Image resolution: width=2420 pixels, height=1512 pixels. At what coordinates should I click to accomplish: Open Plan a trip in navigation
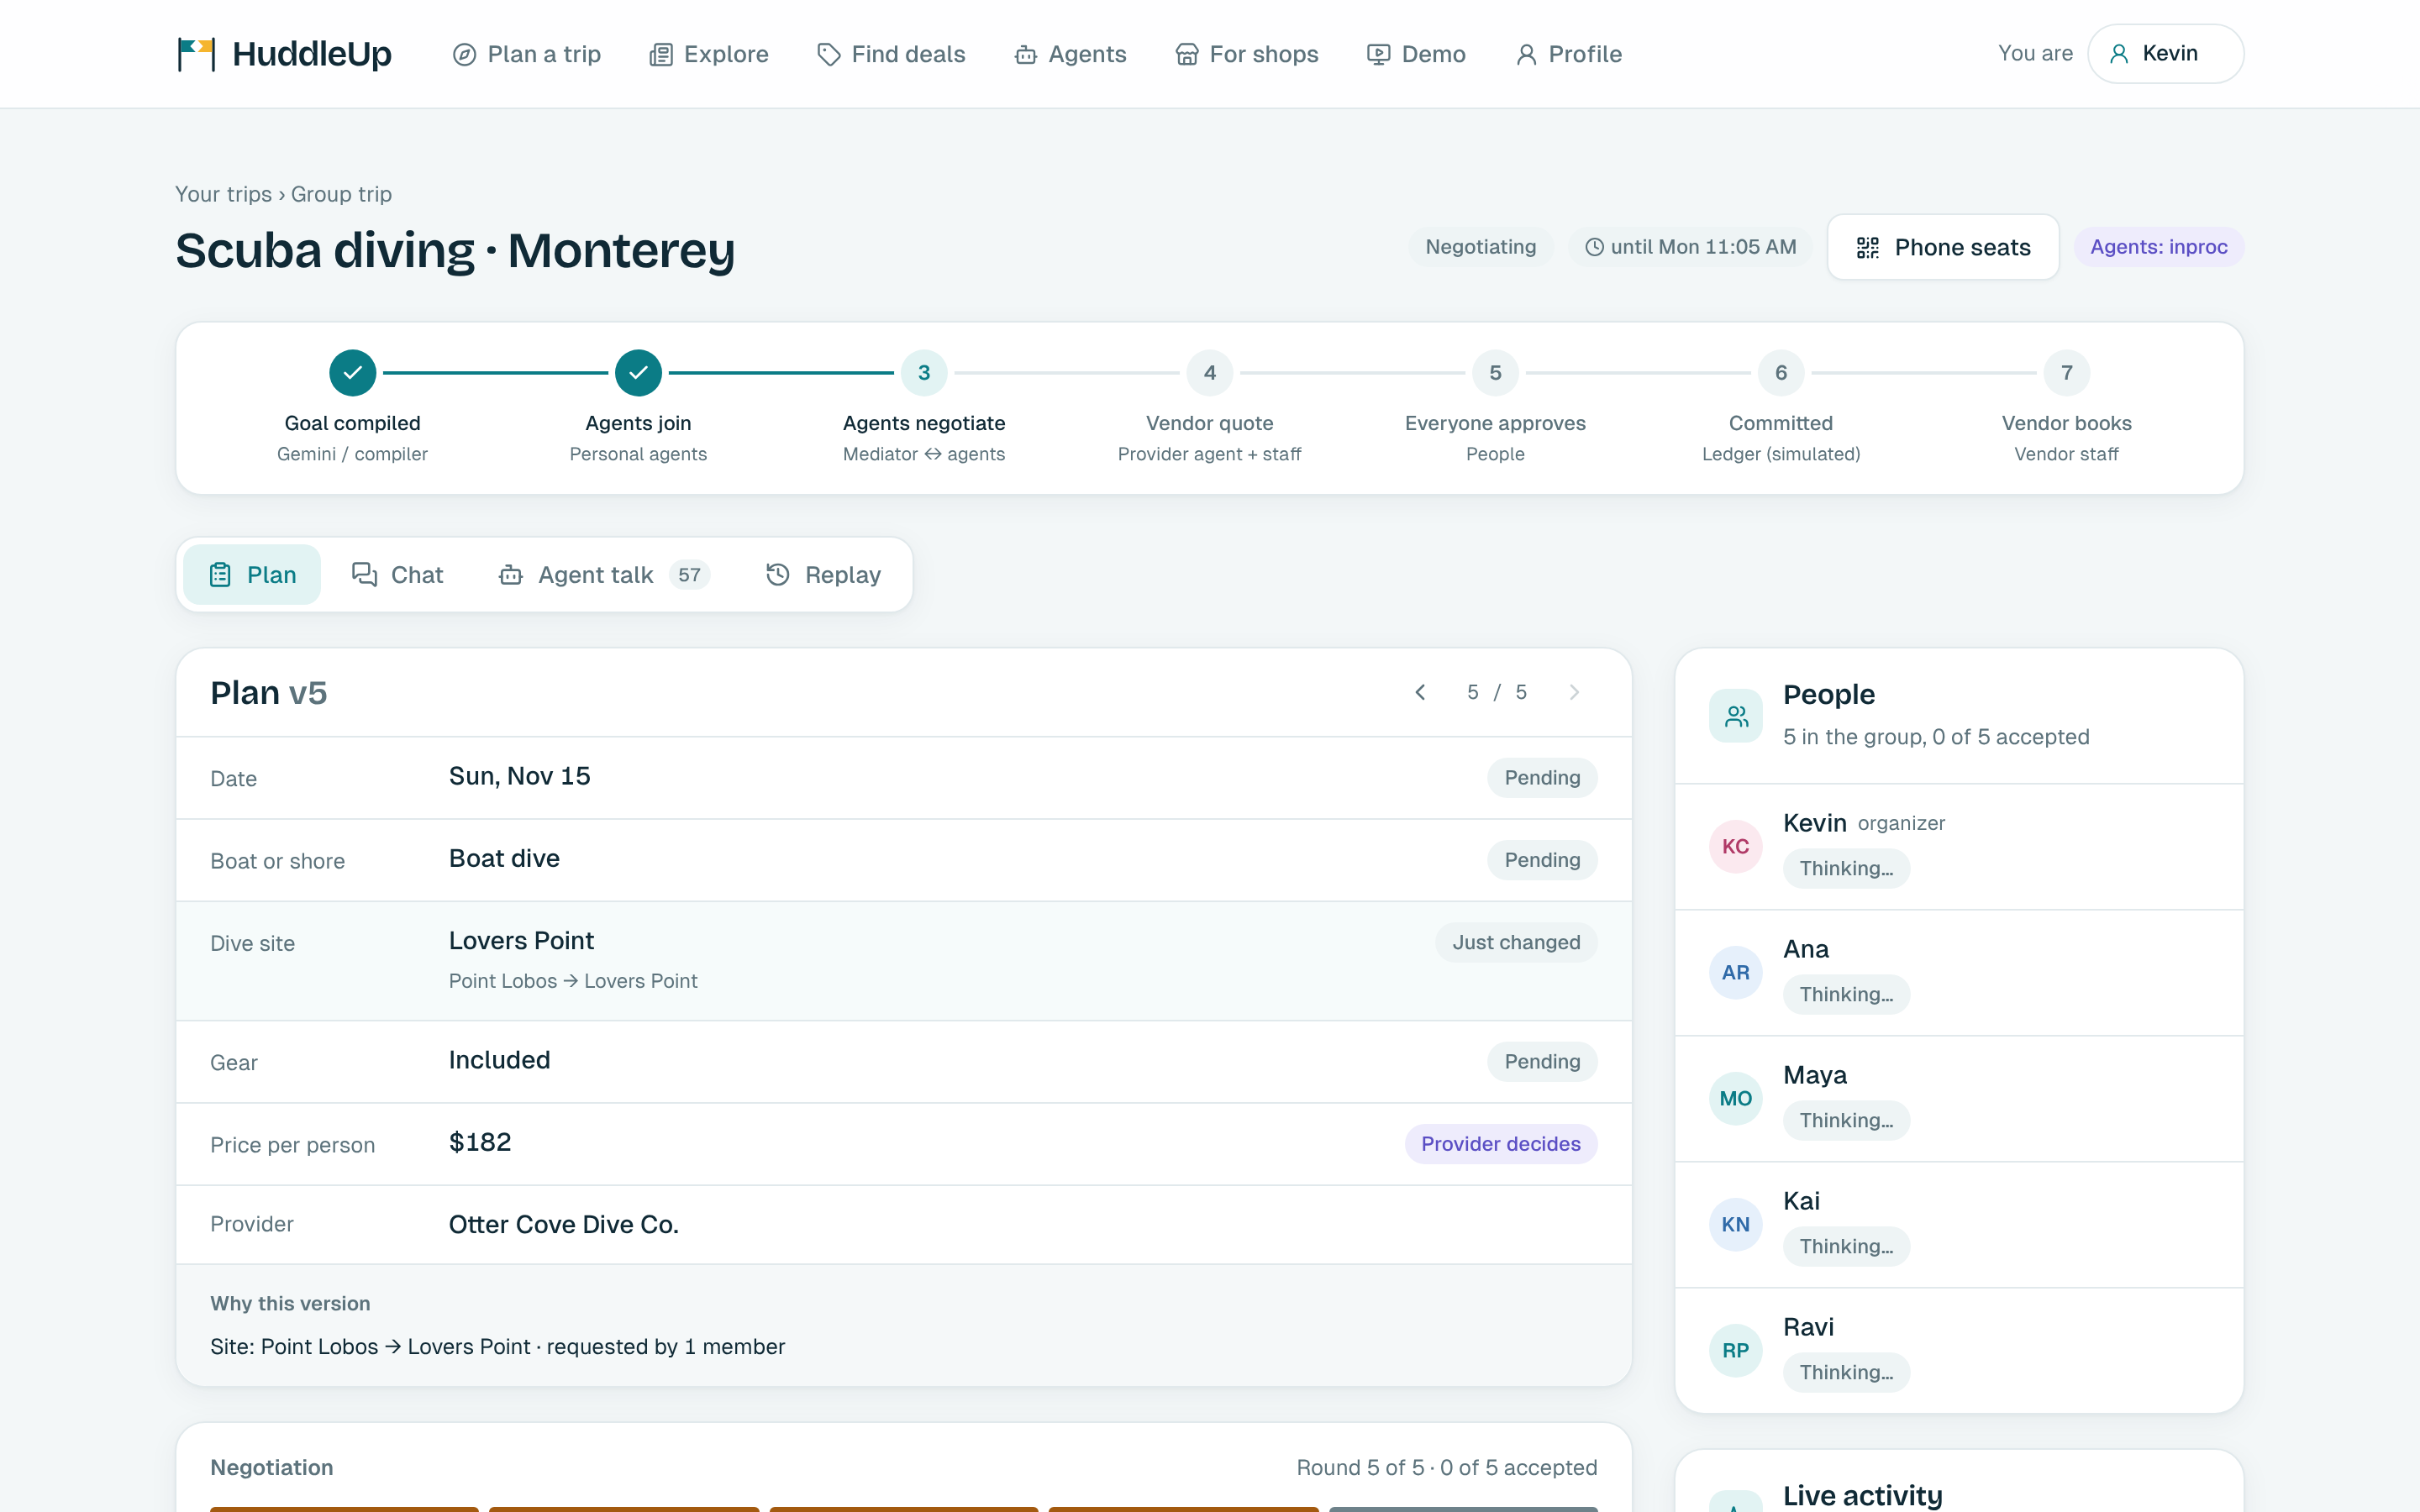(x=526, y=54)
